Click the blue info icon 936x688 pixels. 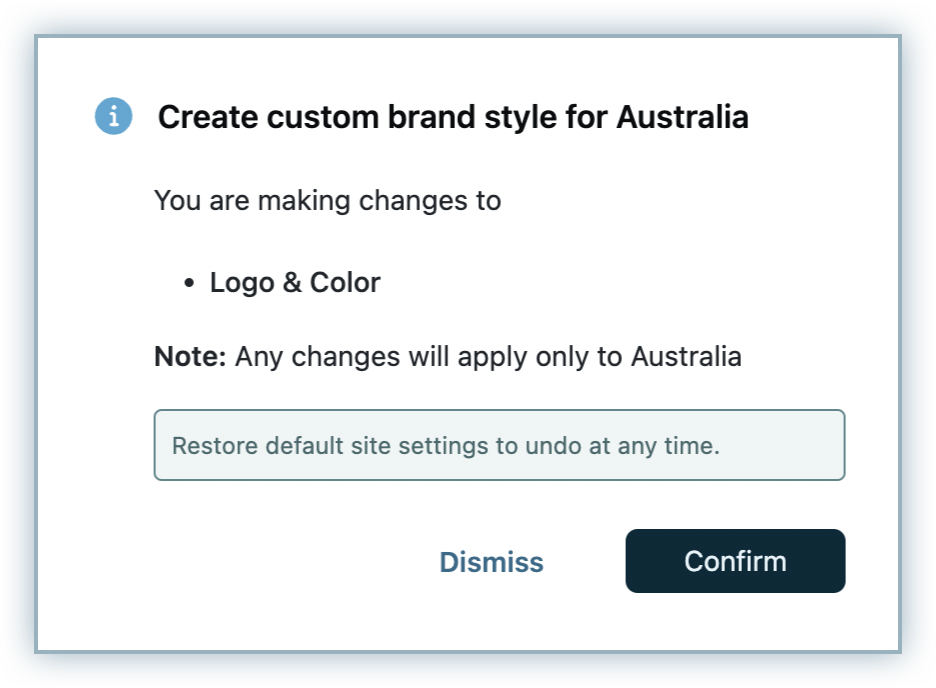coord(113,117)
